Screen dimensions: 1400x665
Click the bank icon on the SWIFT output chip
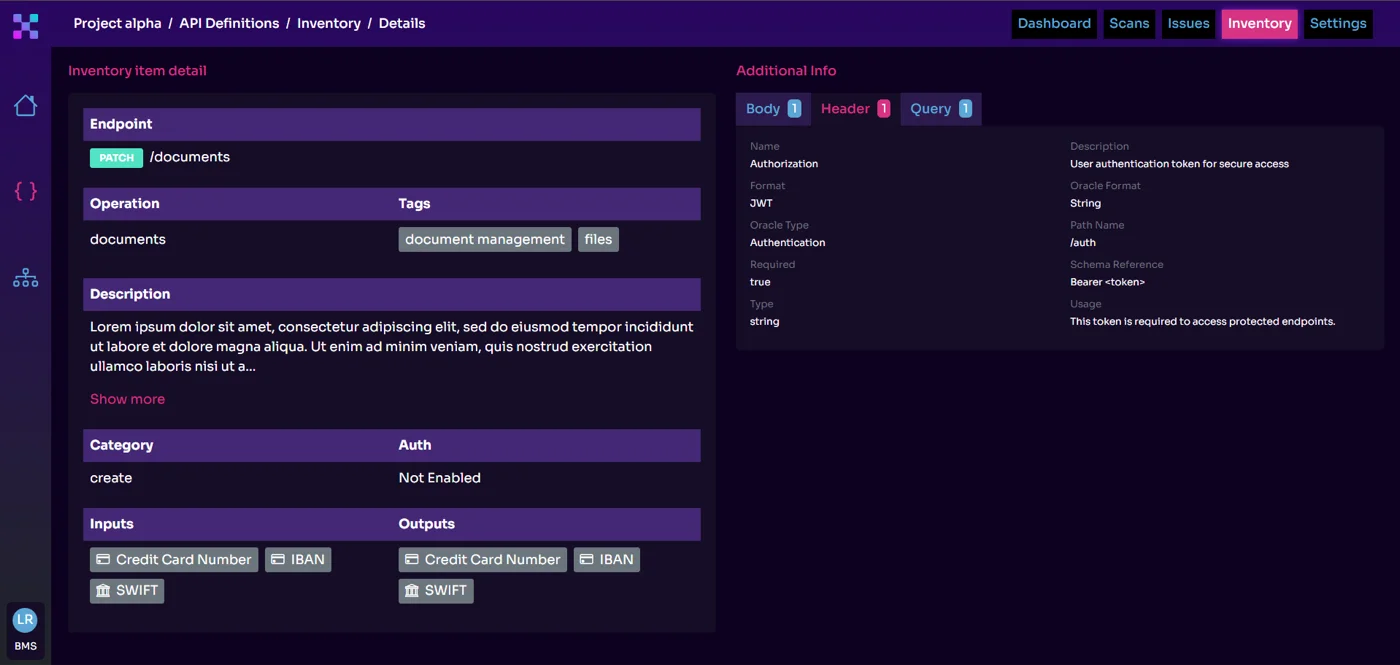[413, 590]
